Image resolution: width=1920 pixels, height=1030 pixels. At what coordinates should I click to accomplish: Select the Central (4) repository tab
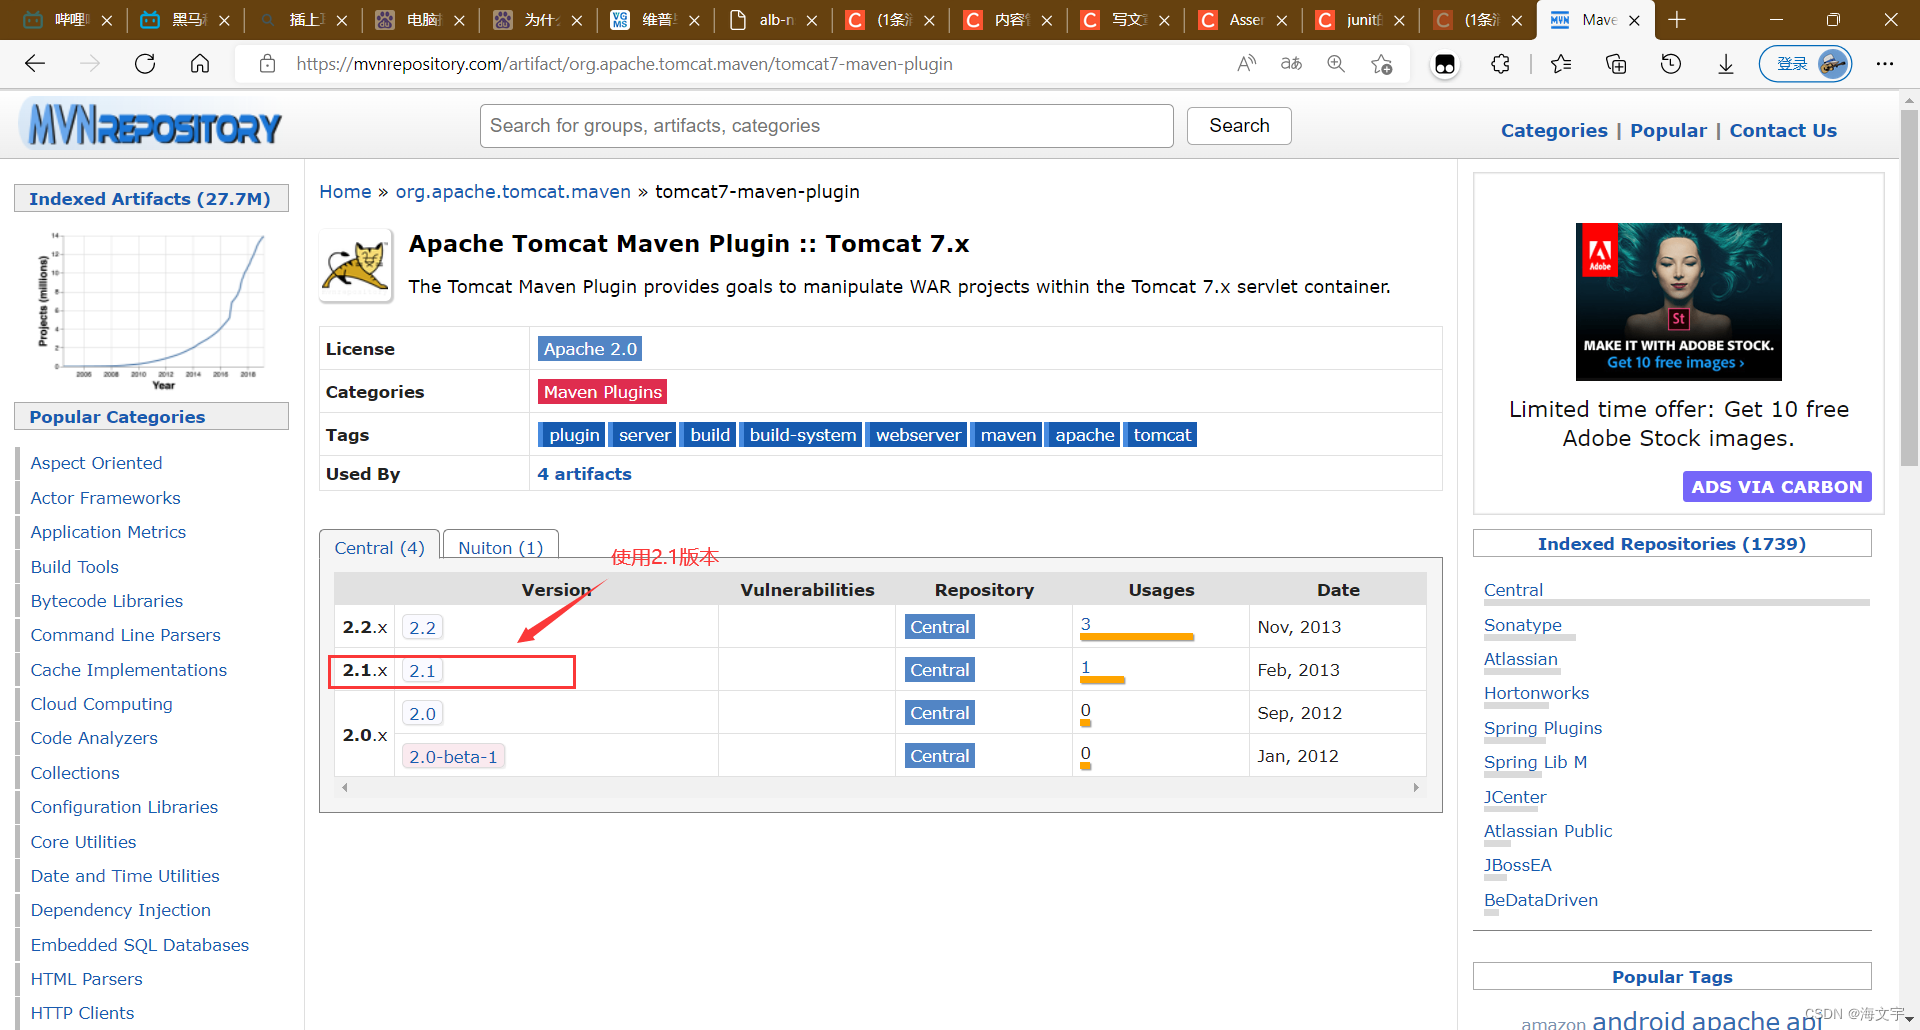tap(379, 548)
